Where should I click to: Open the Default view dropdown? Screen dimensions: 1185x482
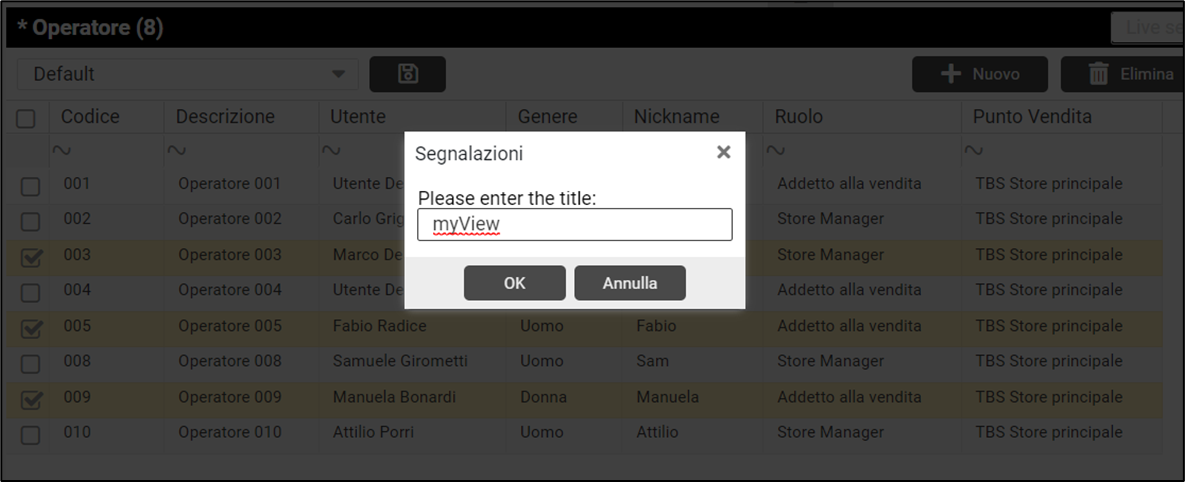pos(187,74)
